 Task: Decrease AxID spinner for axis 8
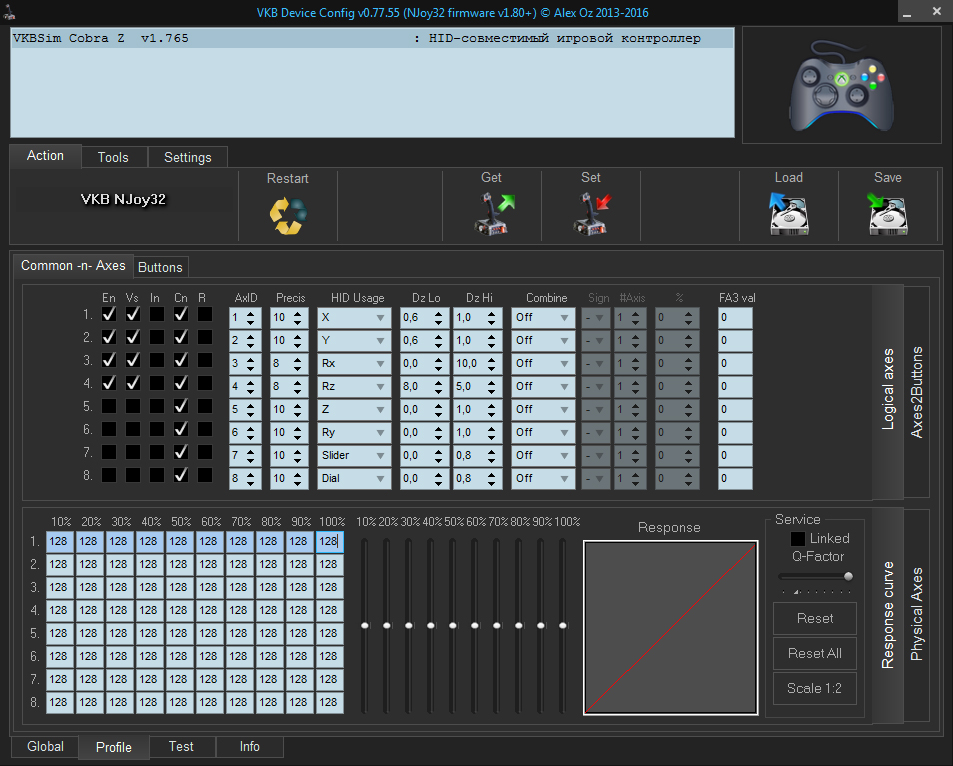250,483
